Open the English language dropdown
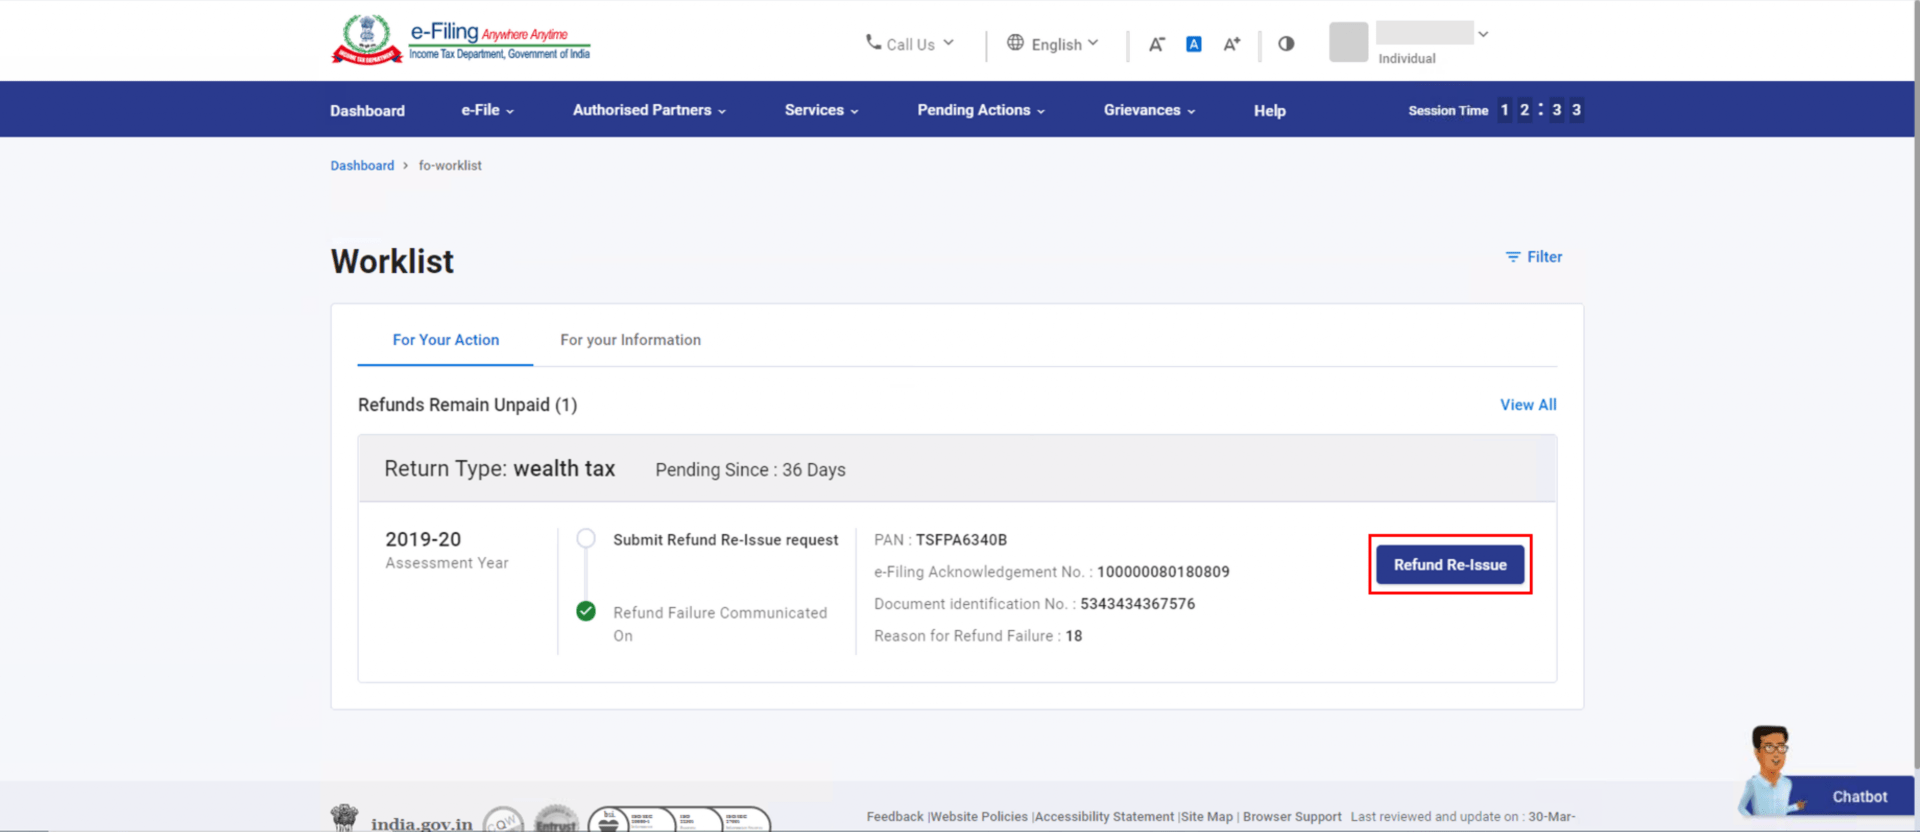This screenshot has width=1920, height=832. click(1053, 44)
